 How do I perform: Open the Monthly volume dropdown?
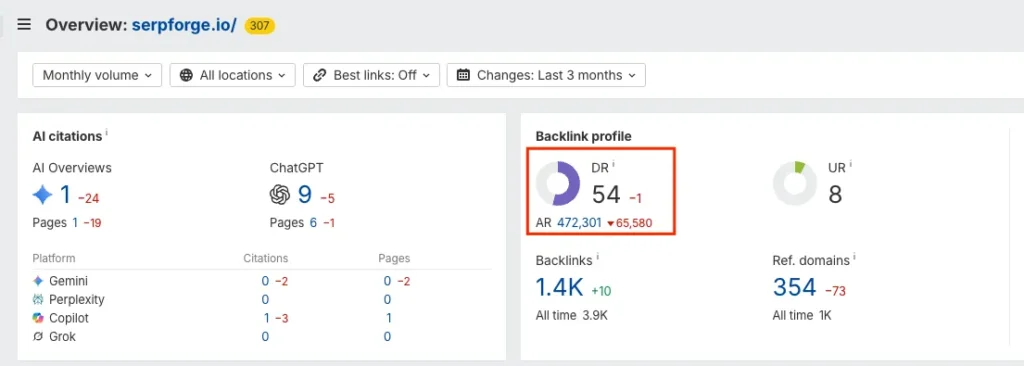97,75
